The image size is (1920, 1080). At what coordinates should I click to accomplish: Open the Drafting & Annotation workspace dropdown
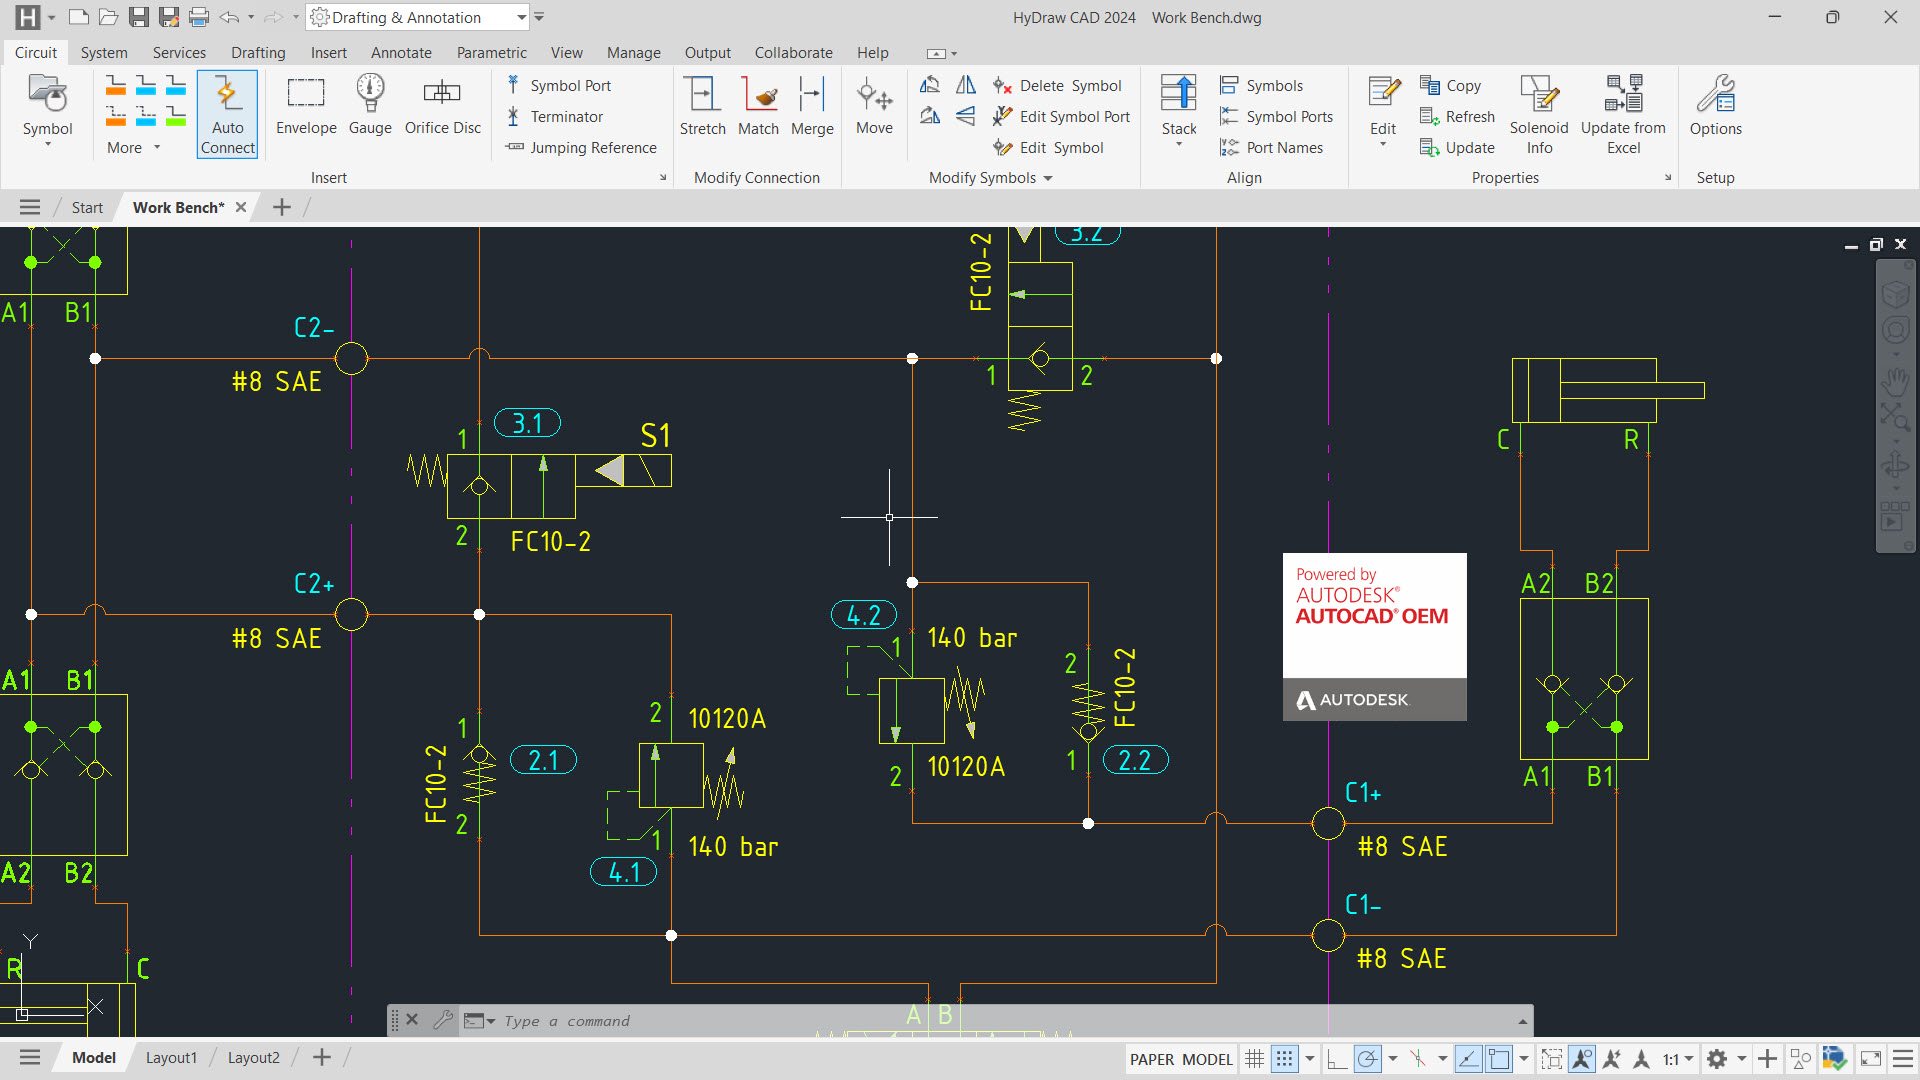pos(418,17)
